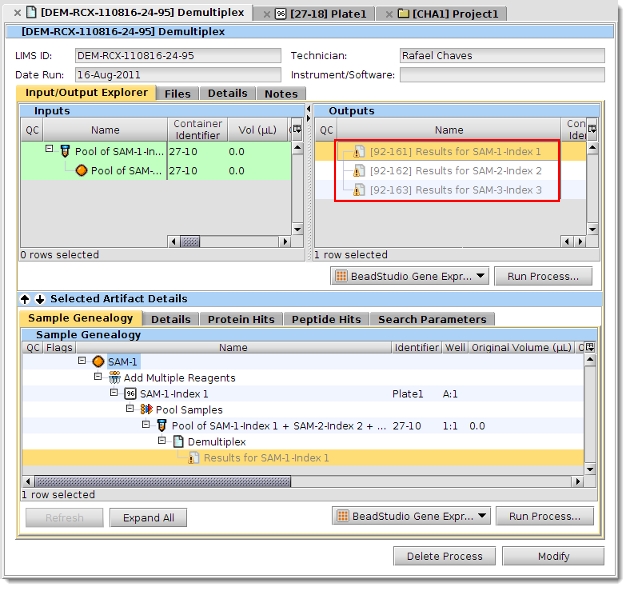Collapse the pool row in Inputs table
This screenshot has width=628, height=589.
point(49,151)
